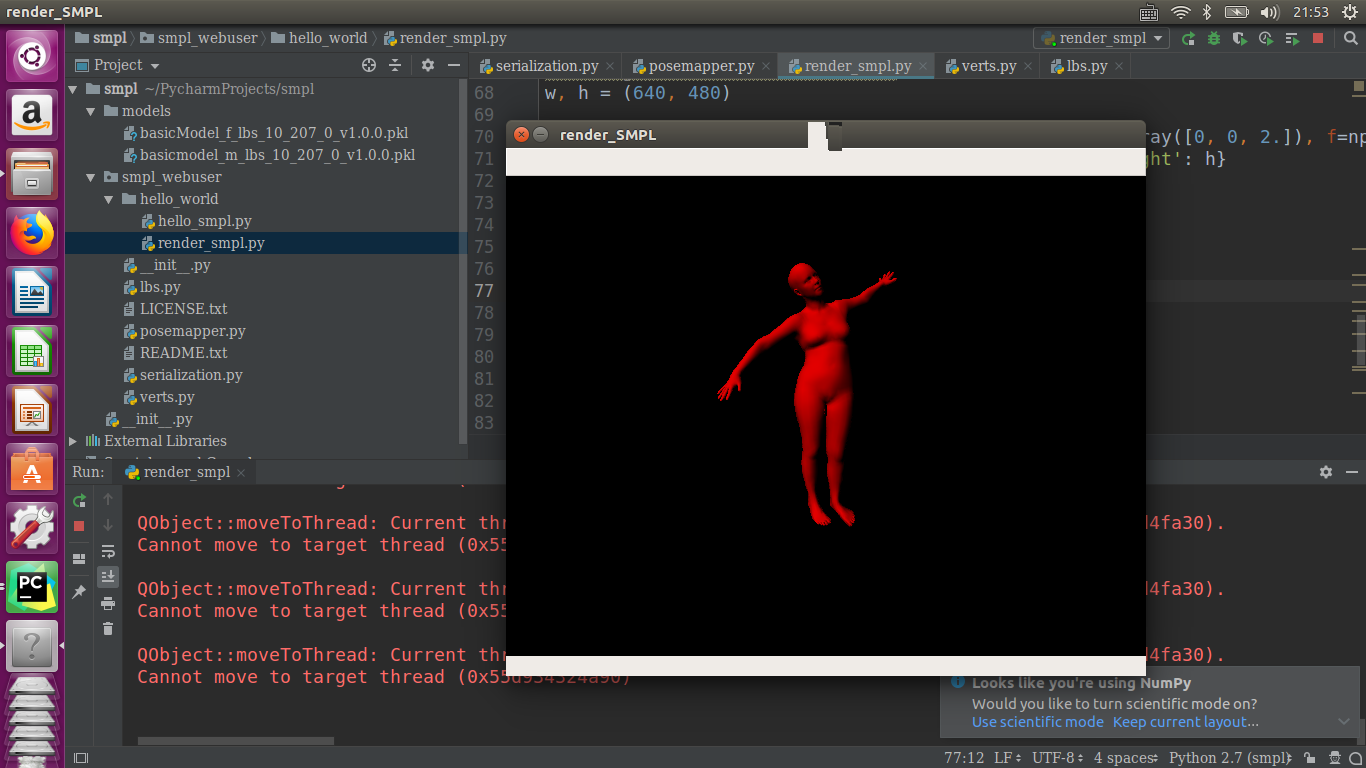Expand the NumPy notification chevron
The image size is (1366, 768).
tap(1344, 721)
